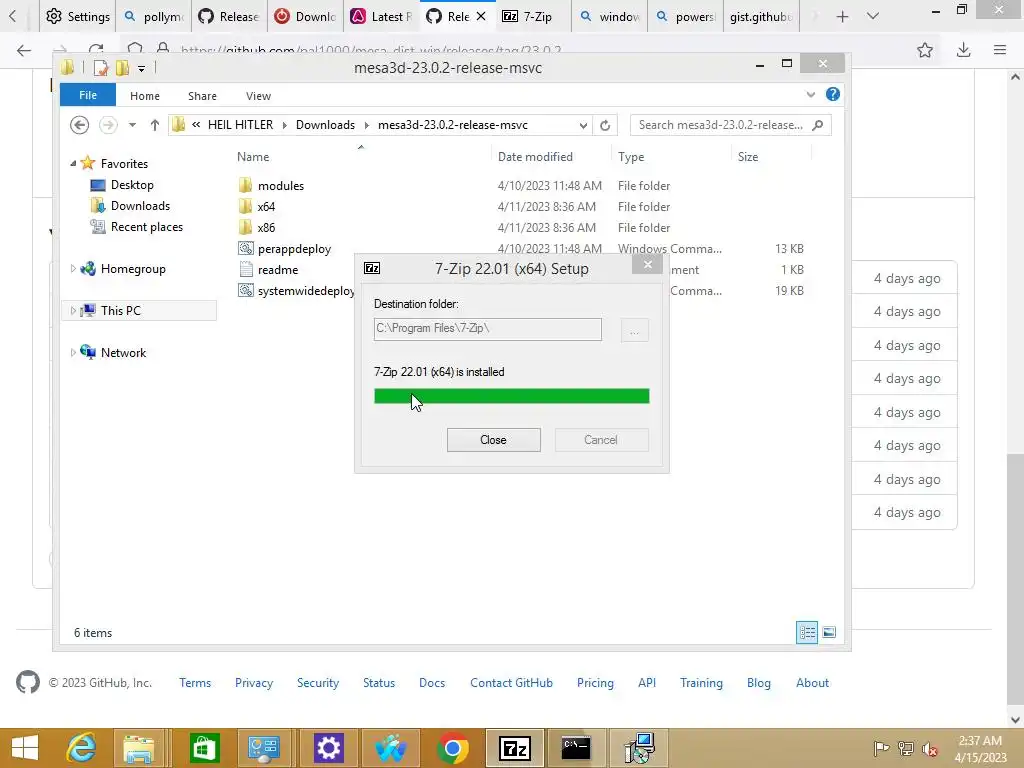This screenshot has width=1024, height=768.
Task: Refresh the Explorer folder view
Action: click(x=605, y=125)
